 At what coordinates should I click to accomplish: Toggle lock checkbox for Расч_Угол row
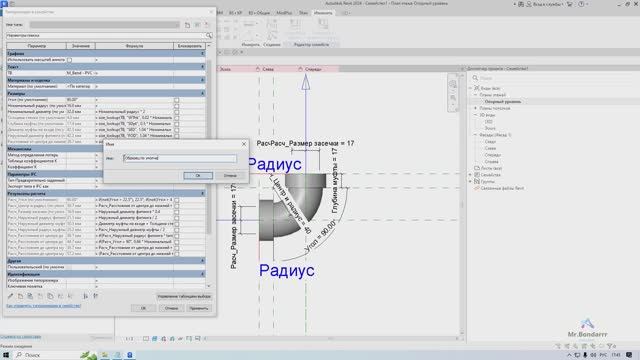(x=176, y=200)
